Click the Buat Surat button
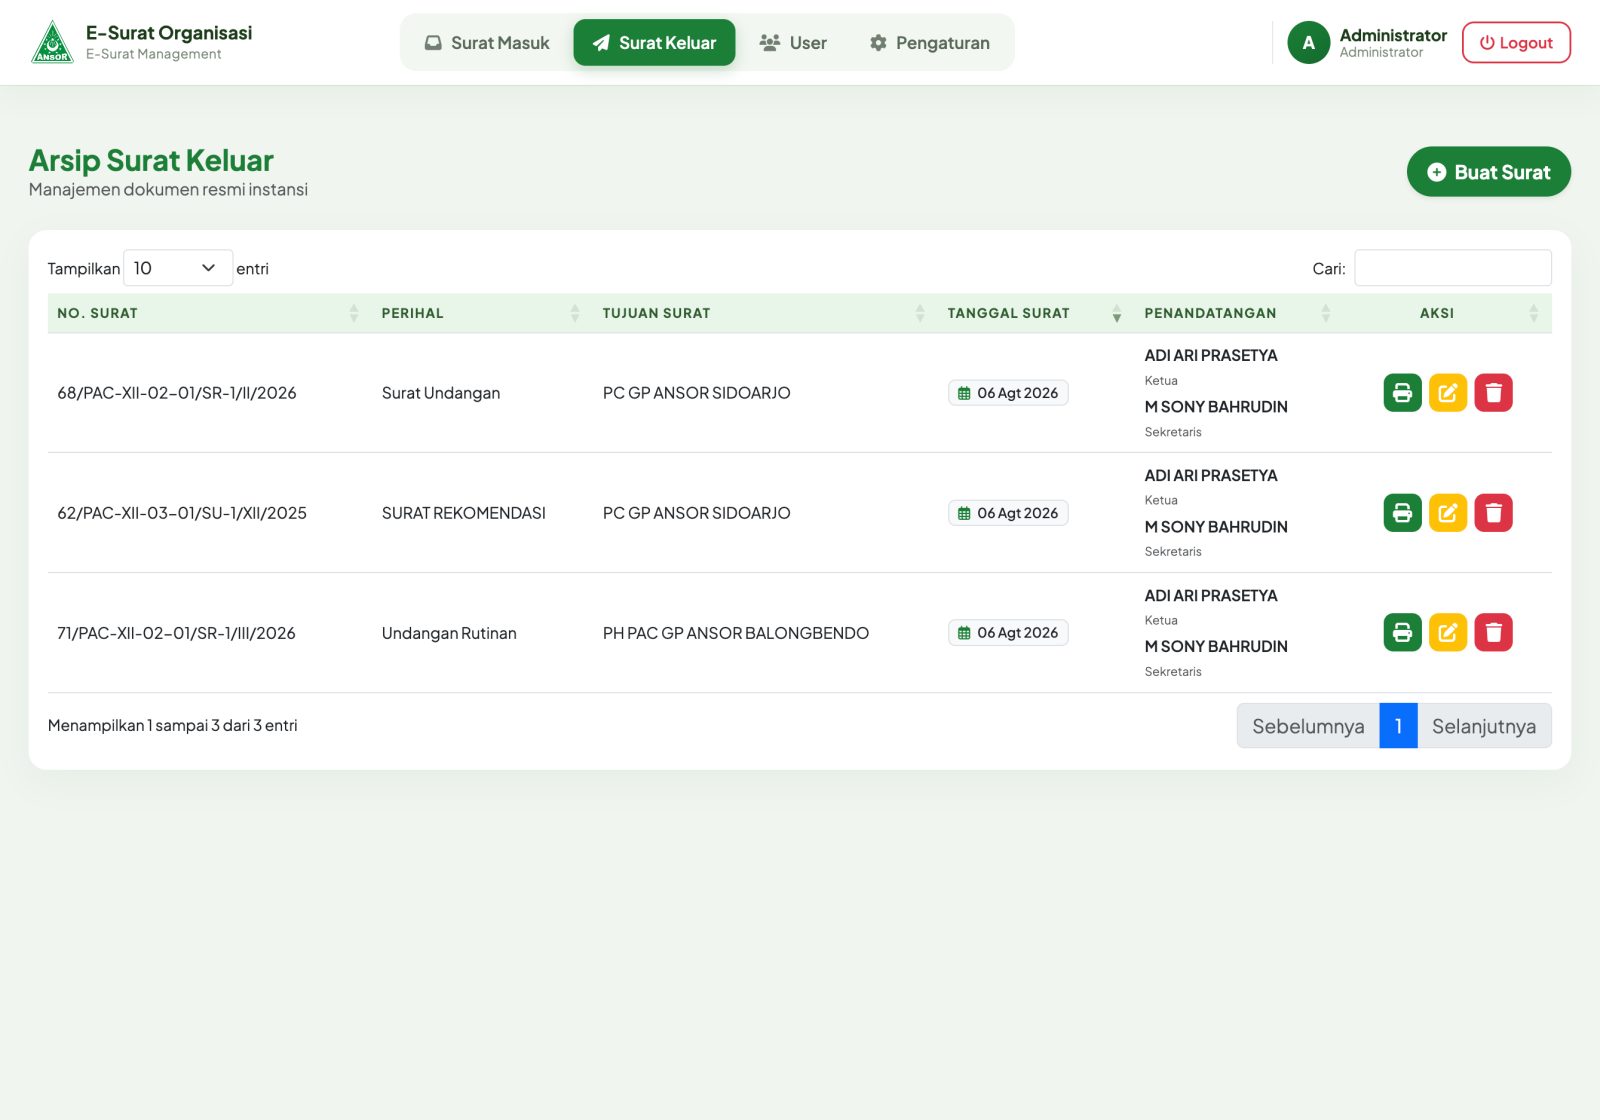 coord(1488,172)
